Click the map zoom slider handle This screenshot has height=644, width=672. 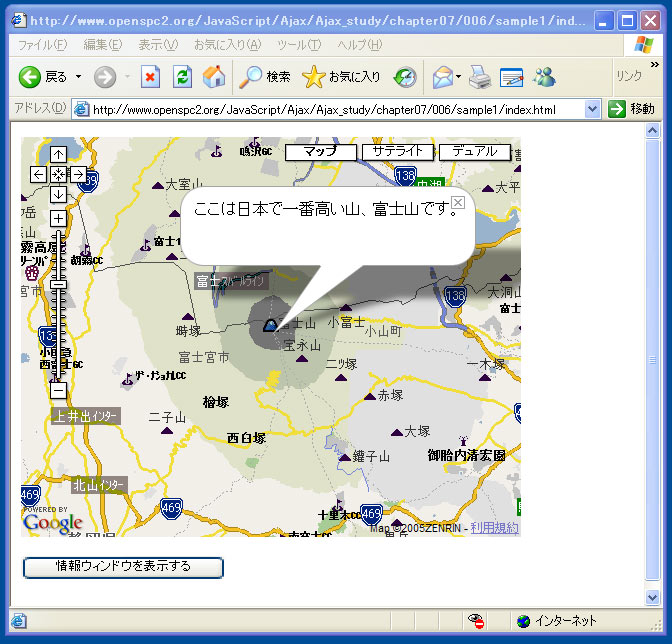[x=59, y=285]
